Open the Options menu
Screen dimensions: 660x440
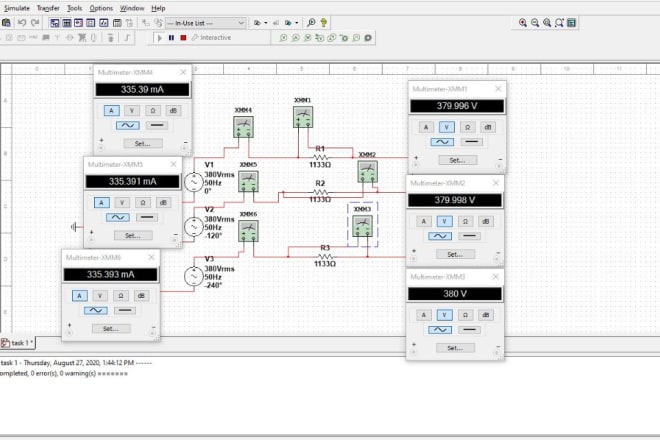tap(101, 8)
